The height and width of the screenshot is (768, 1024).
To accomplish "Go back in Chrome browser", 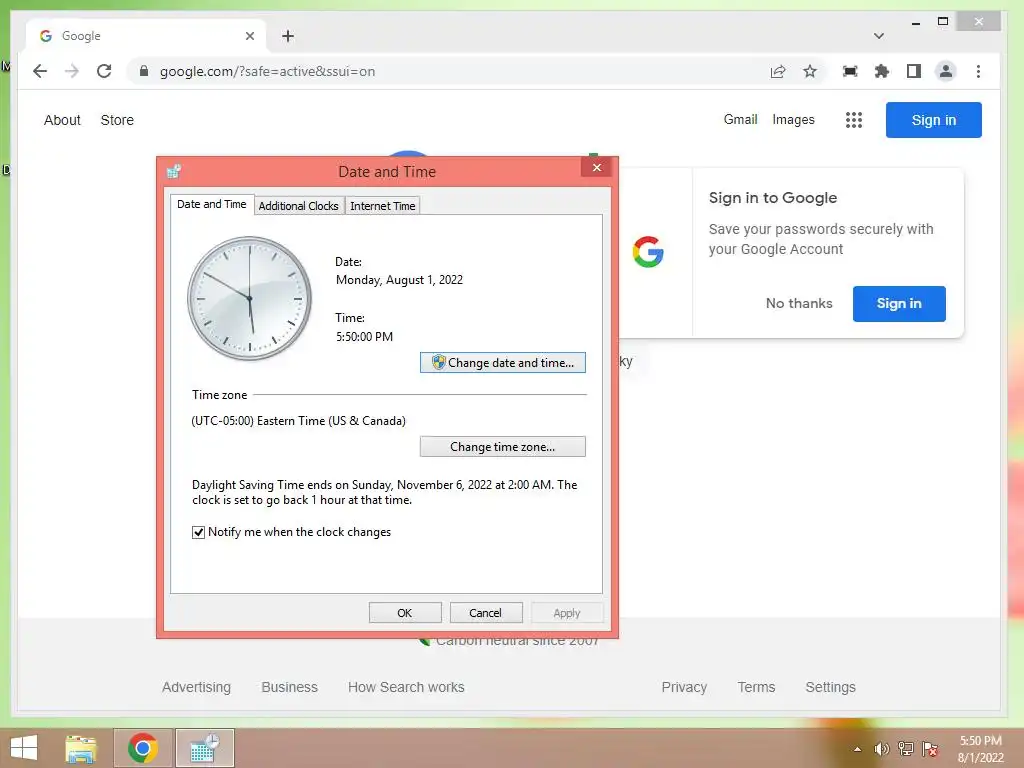I will [x=40, y=71].
